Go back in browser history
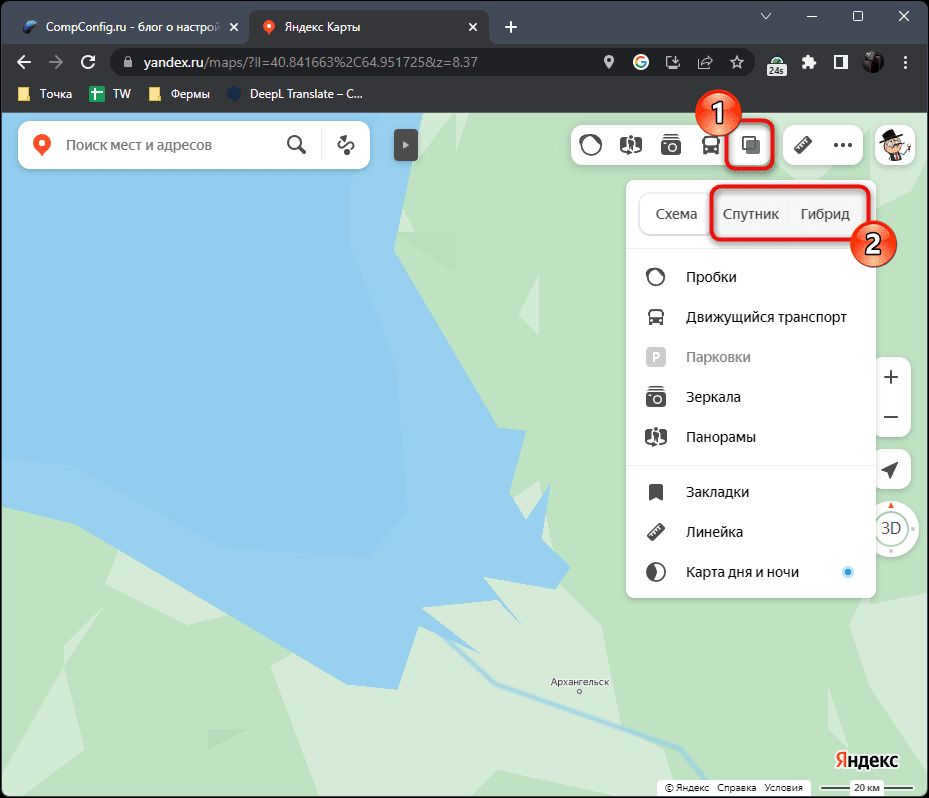Viewport: 929px width, 798px height. click(x=24, y=62)
